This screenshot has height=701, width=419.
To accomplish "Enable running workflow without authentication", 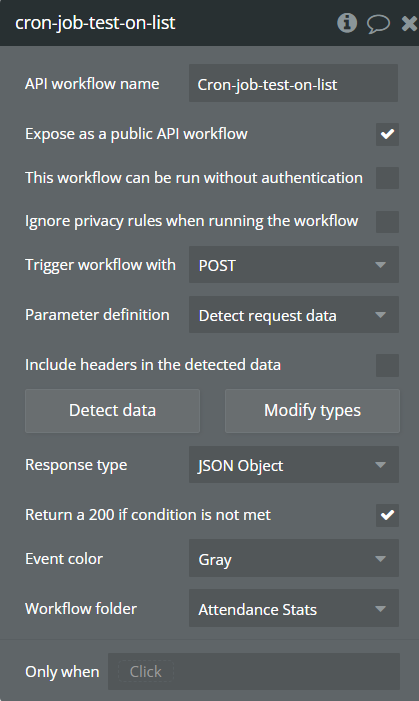I will coord(387,178).
